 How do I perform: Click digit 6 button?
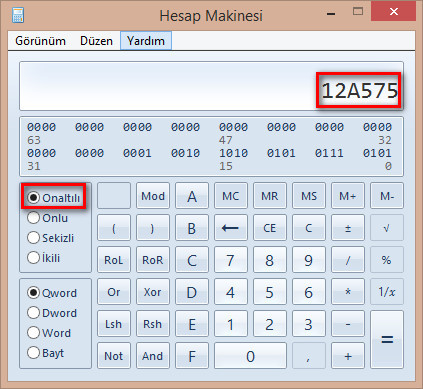tap(309, 292)
